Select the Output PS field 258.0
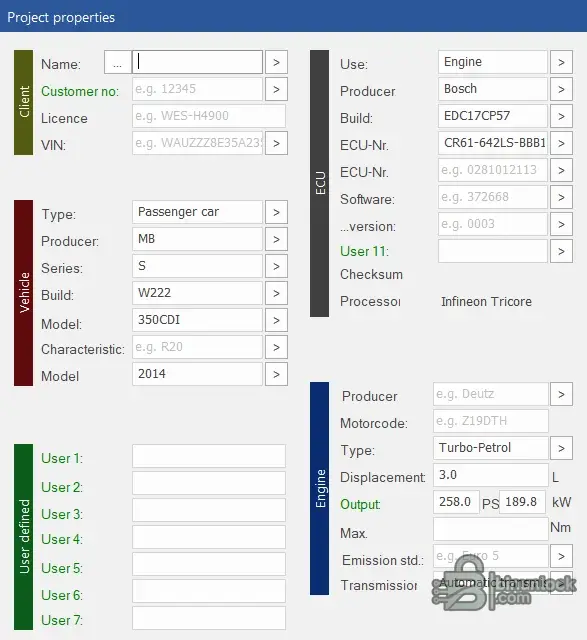 (456, 502)
